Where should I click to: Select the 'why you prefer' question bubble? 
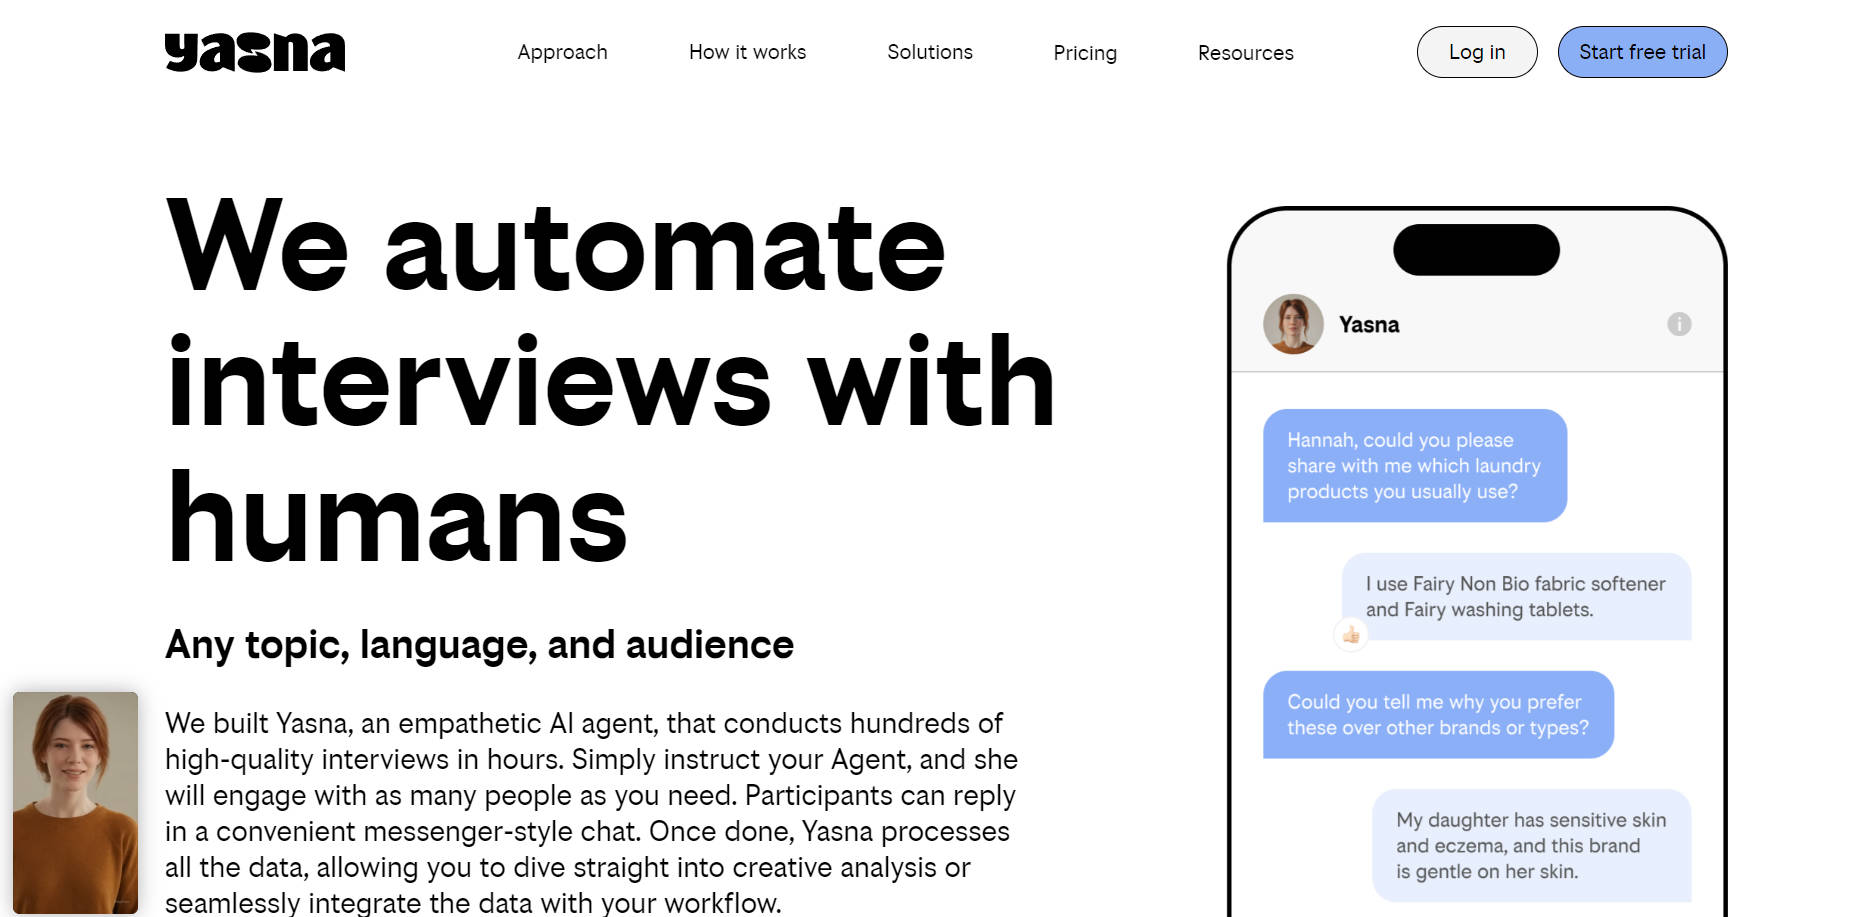(x=1437, y=715)
